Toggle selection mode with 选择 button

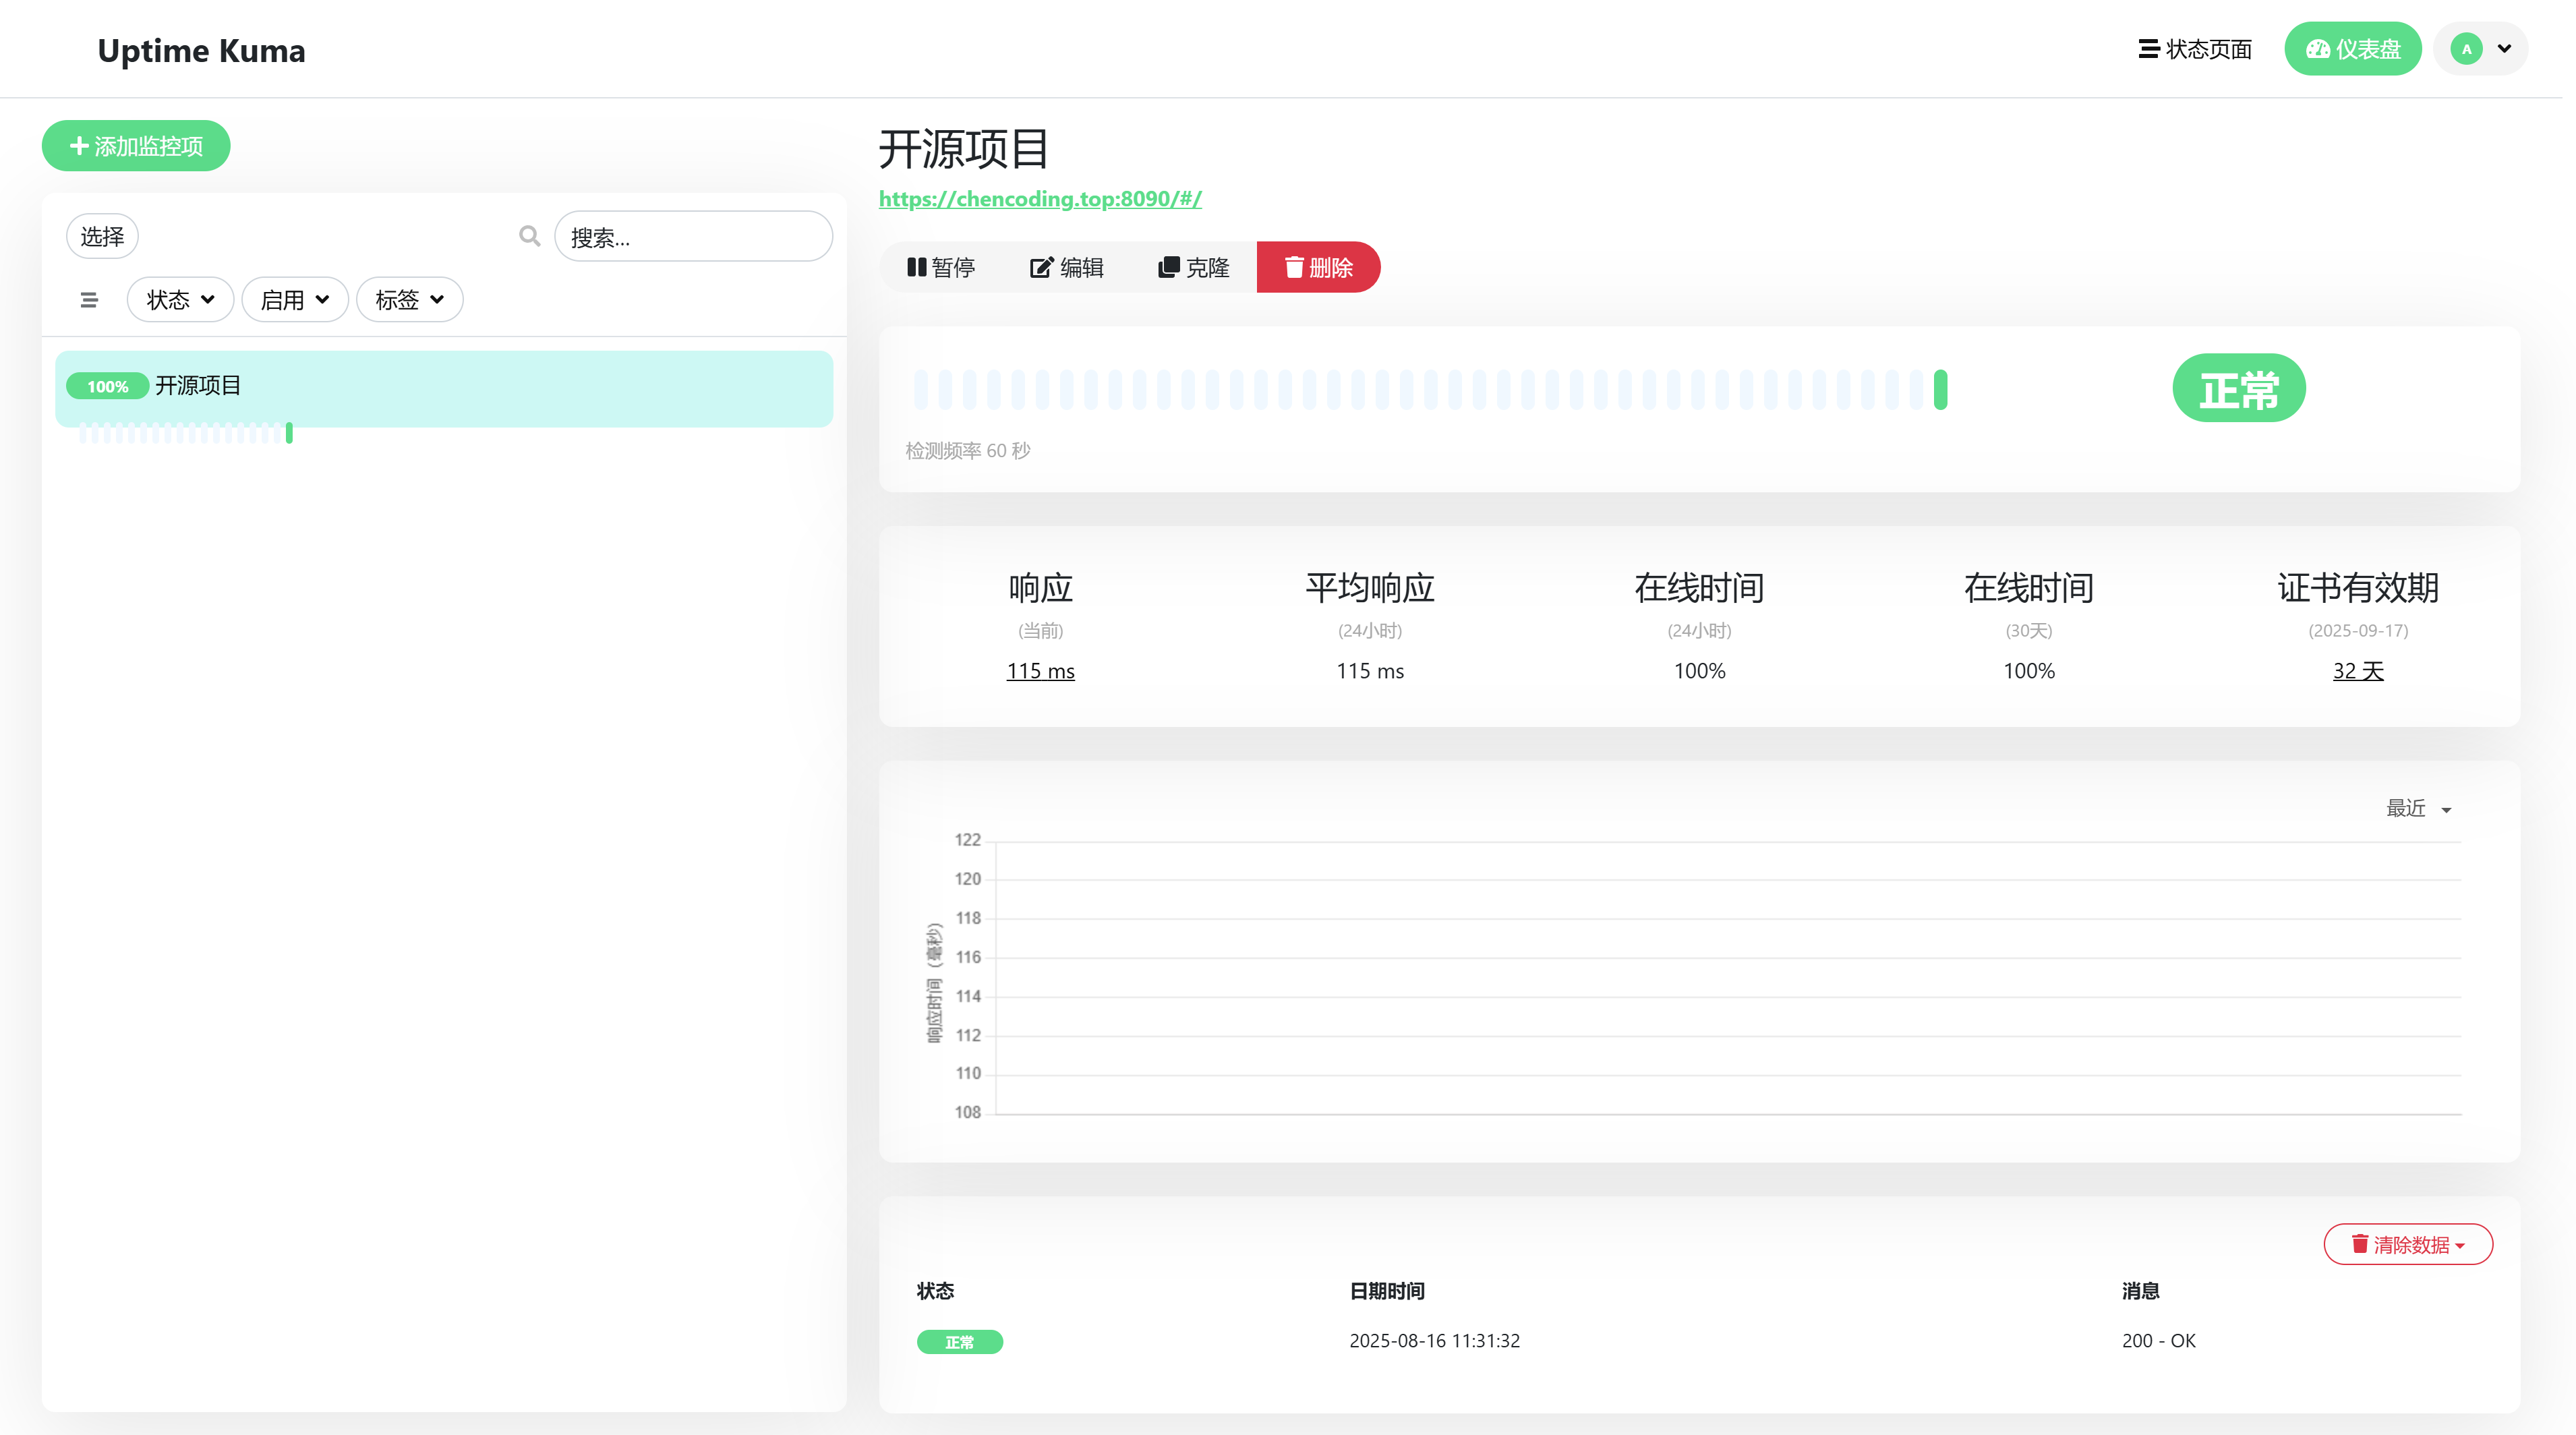(102, 236)
